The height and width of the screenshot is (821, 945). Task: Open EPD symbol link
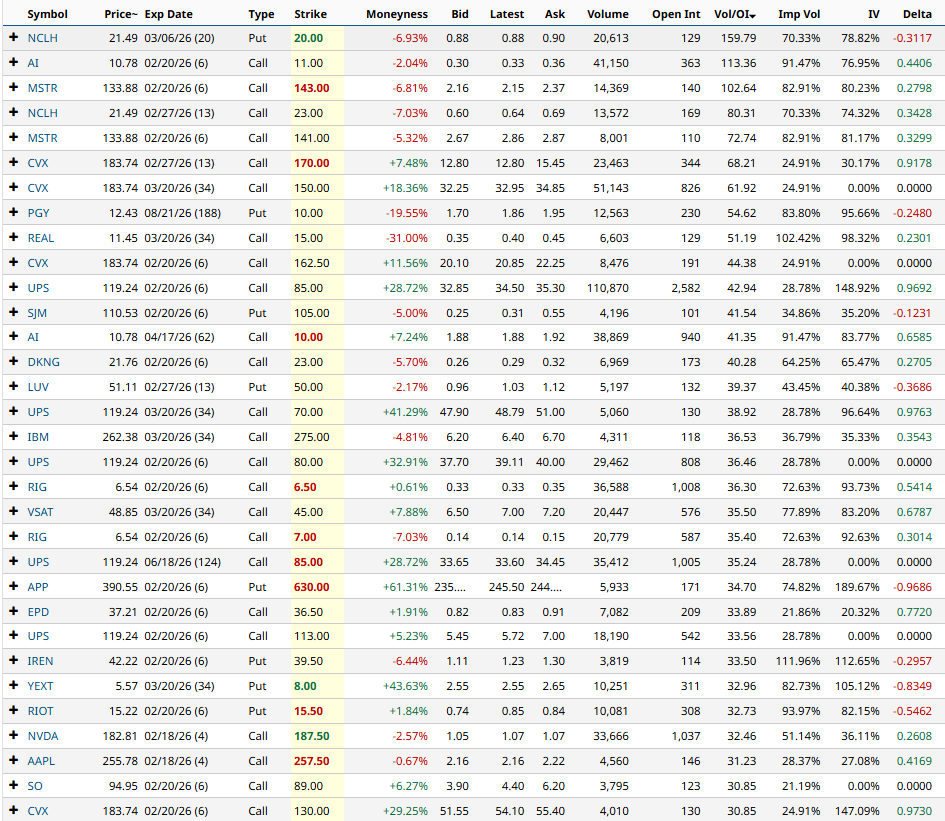38,612
